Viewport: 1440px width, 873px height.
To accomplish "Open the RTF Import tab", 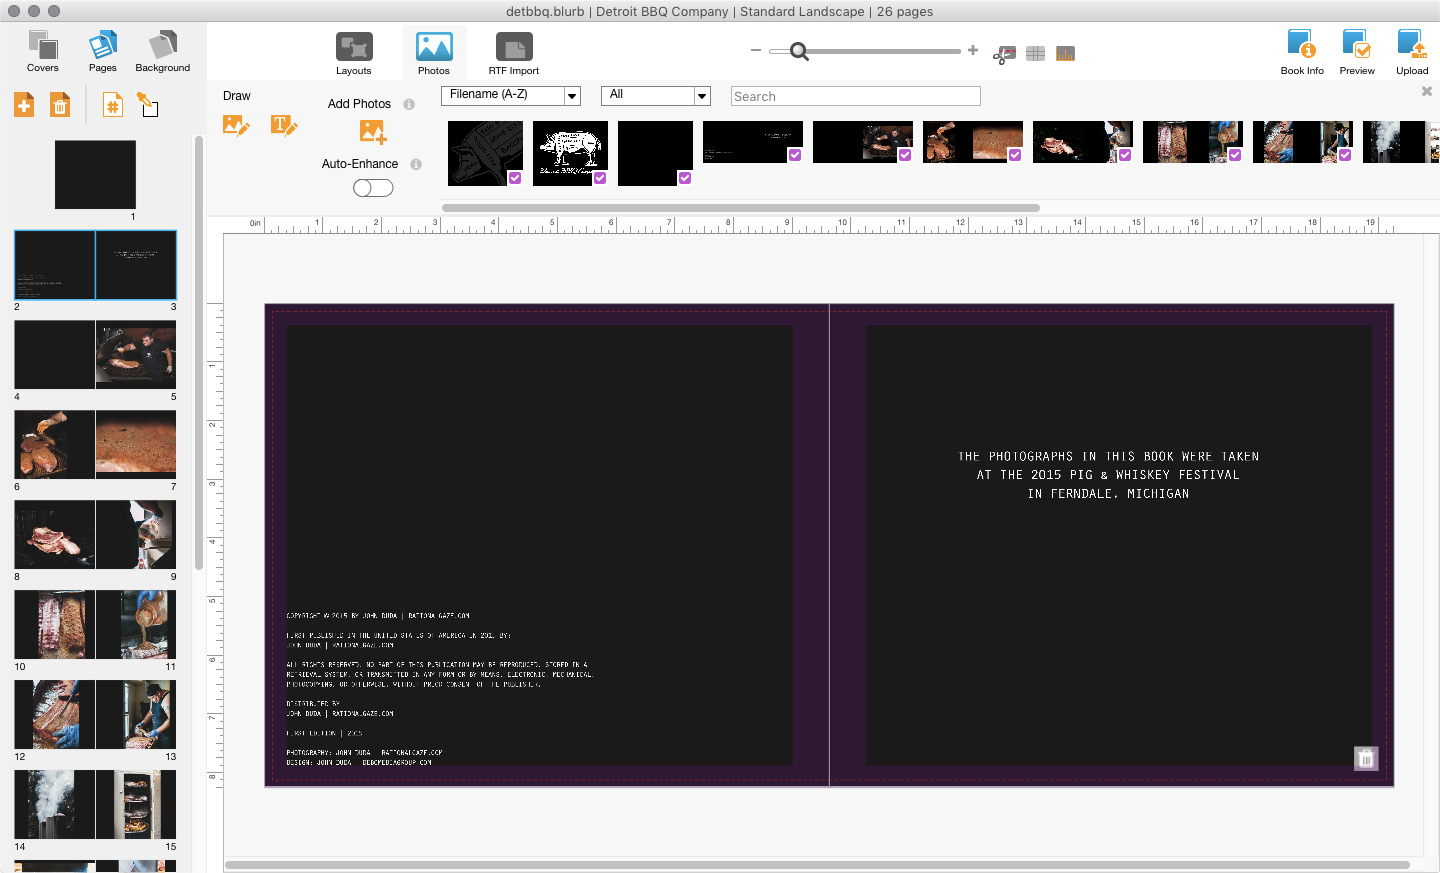I will coord(514,54).
